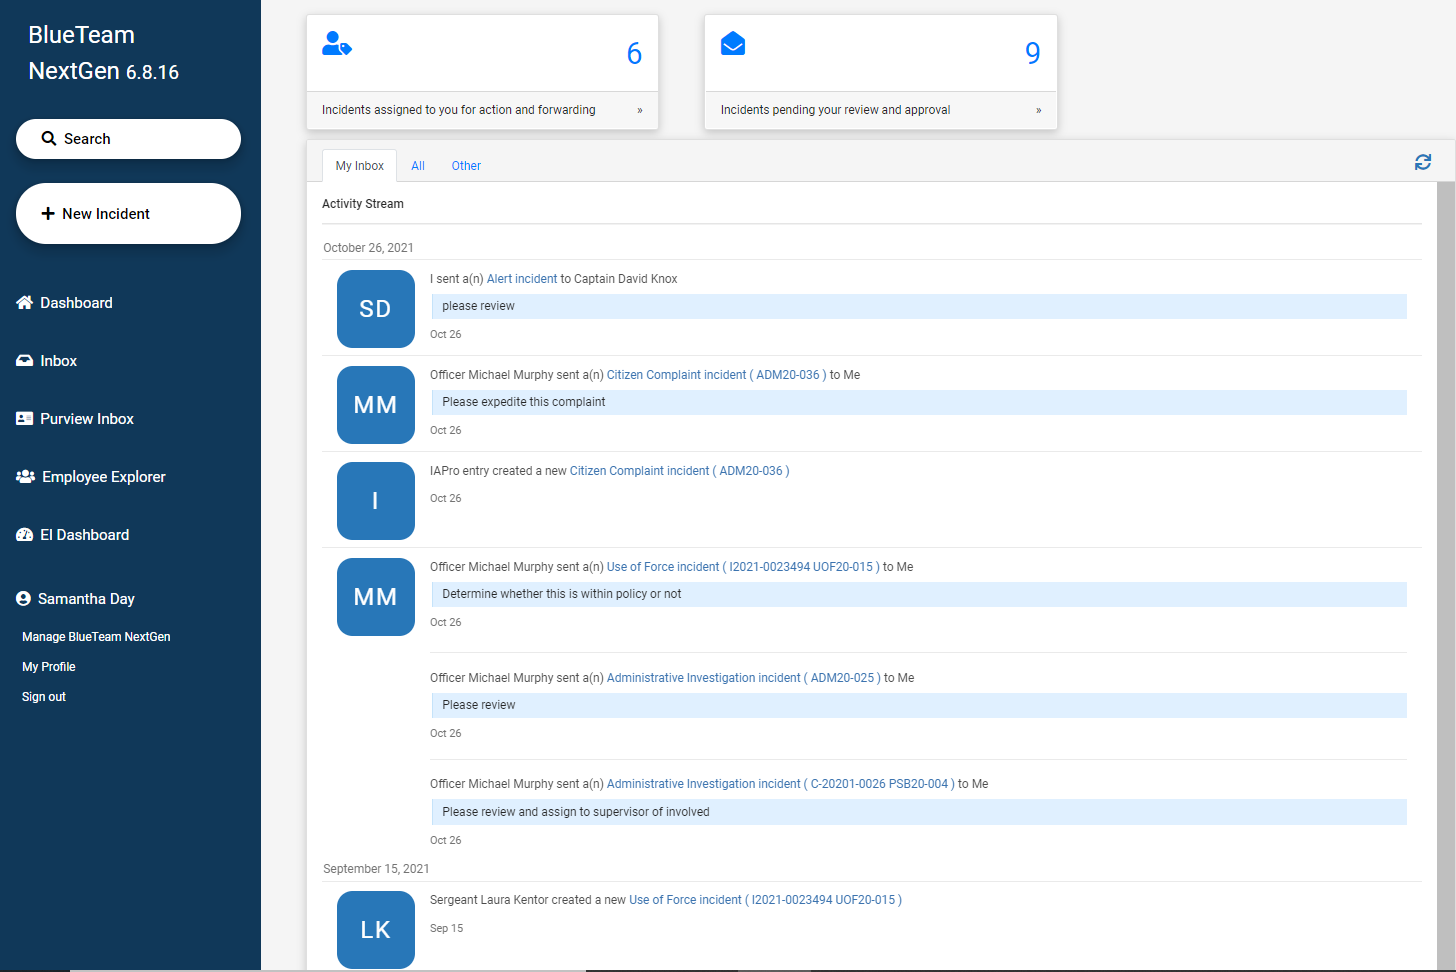
Task: Sign out of BlueTeam
Action: coord(44,697)
